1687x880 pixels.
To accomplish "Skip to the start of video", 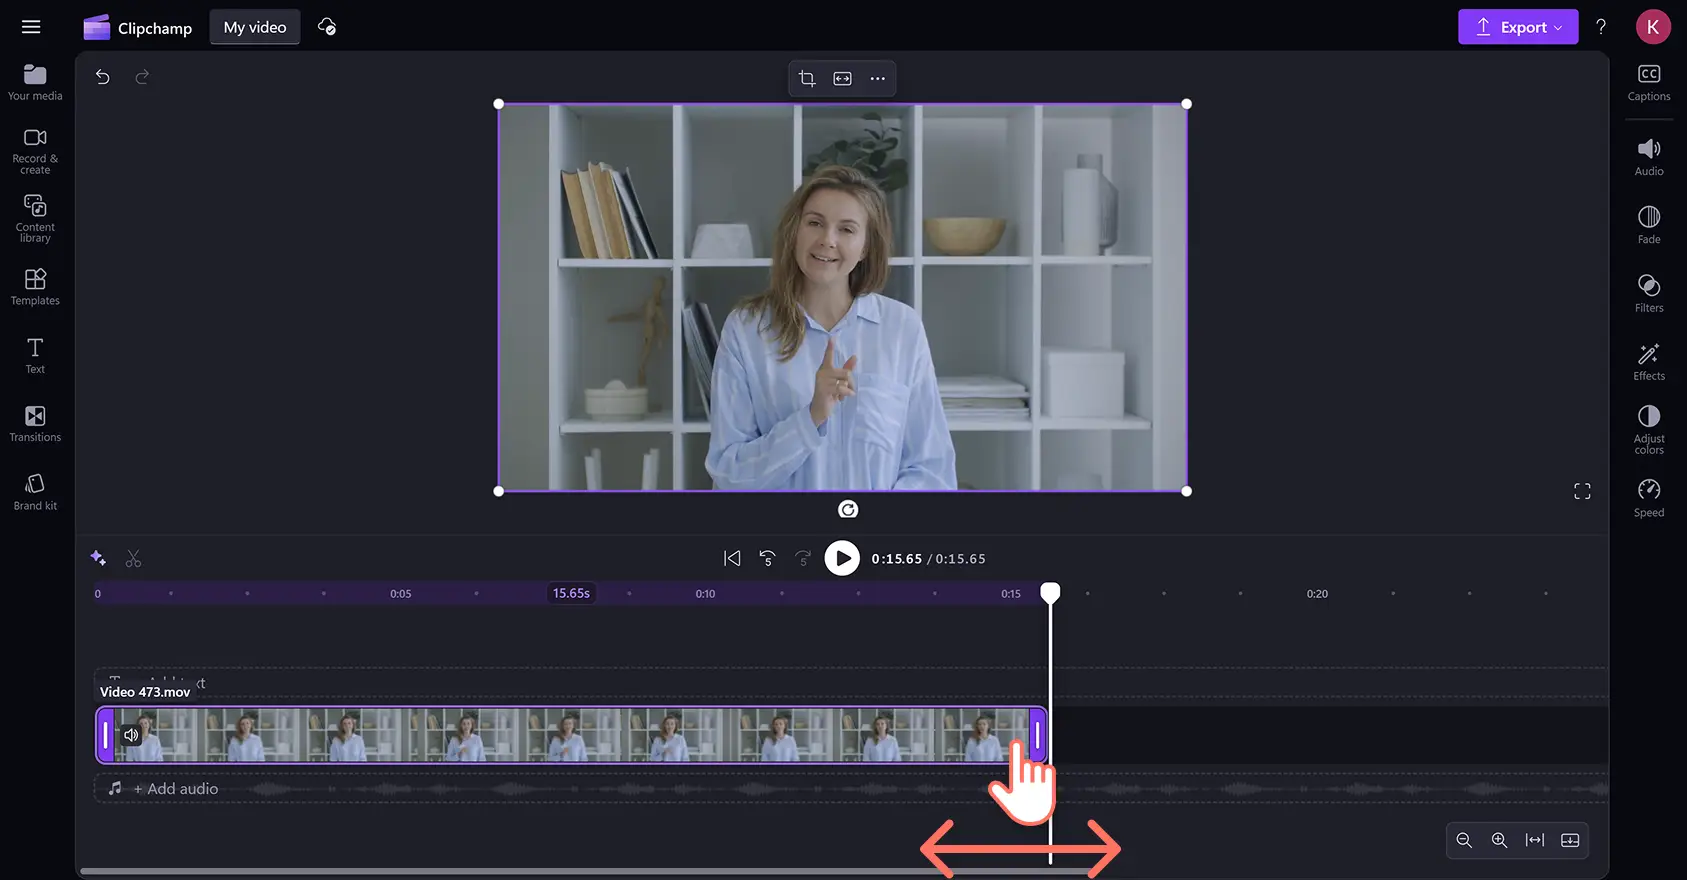I will (732, 558).
